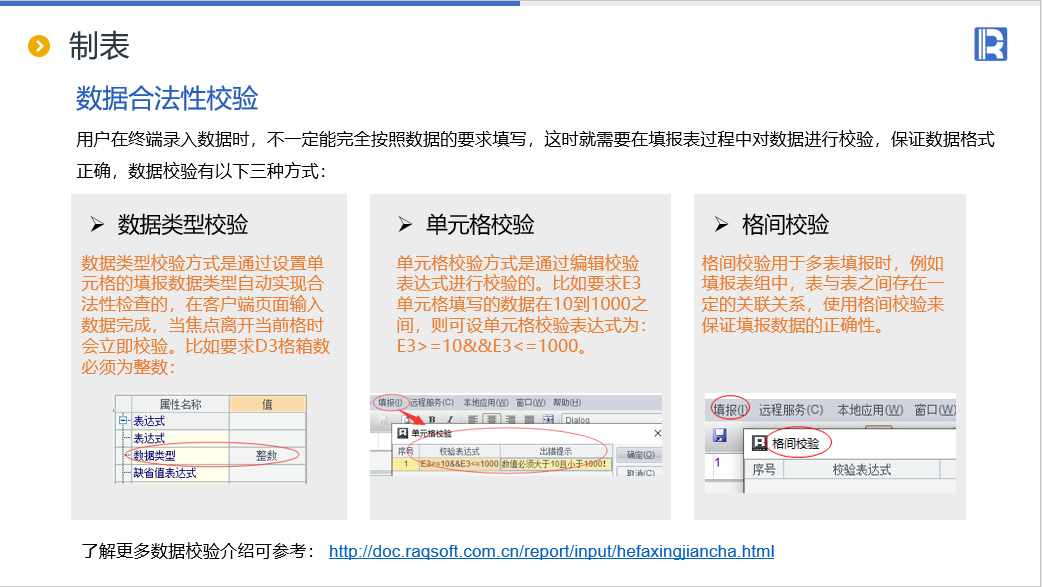Select the 数据类型 property row
Screen dimensions: 1042x587
pyautogui.click(x=211, y=455)
